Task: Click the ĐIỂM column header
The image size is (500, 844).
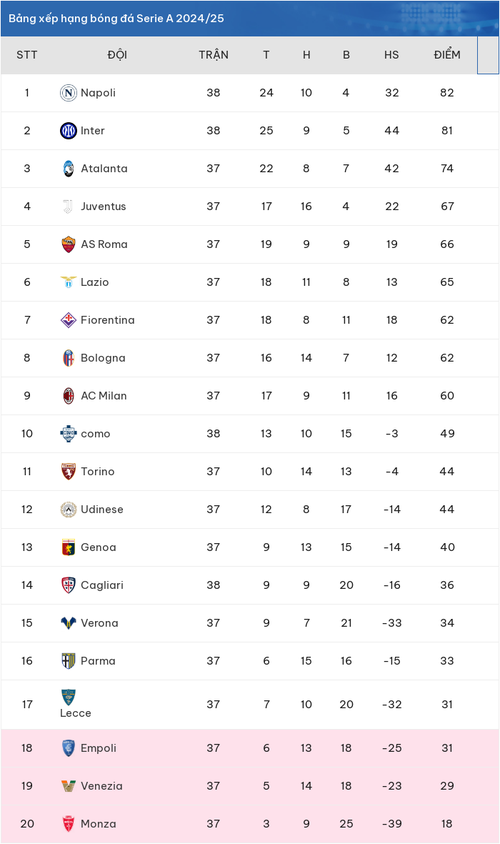Action: pos(447,55)
